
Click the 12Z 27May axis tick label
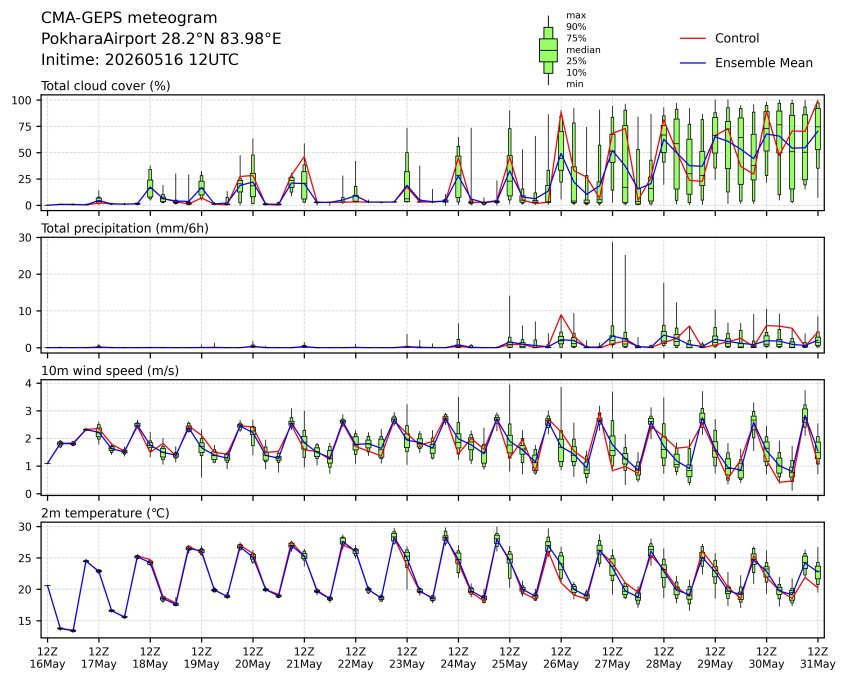[x=613, y=658]
